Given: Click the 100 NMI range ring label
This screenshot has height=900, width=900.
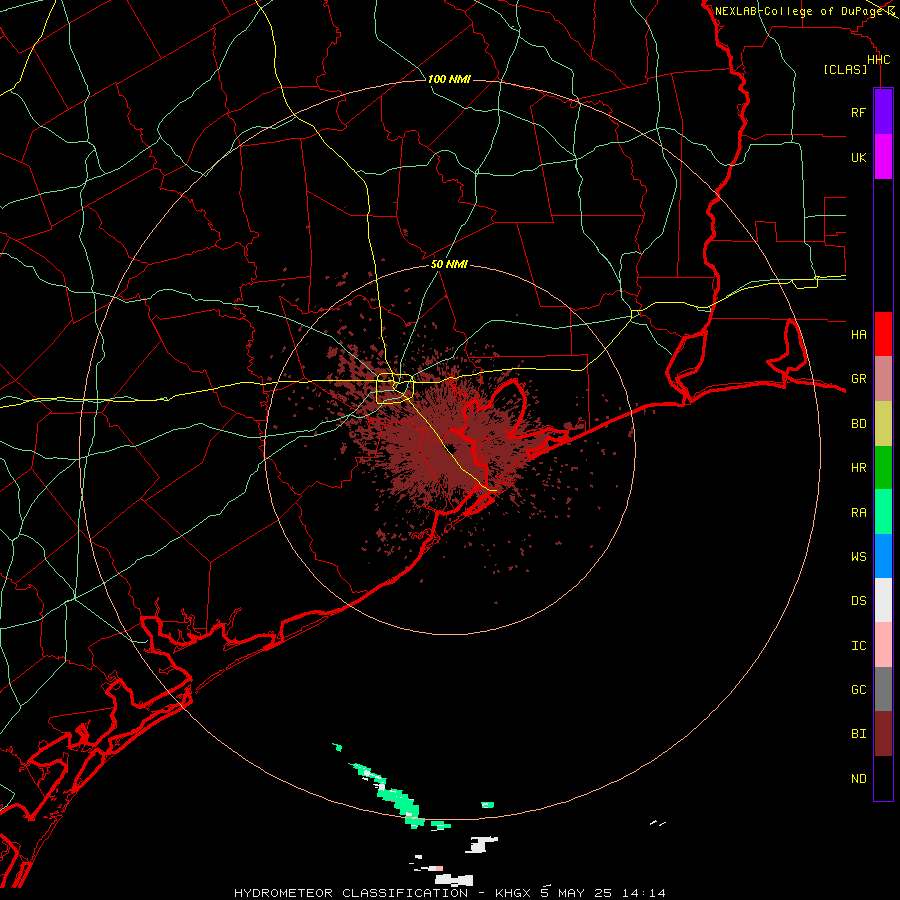Looking at the screenshot, I should 449,79.
